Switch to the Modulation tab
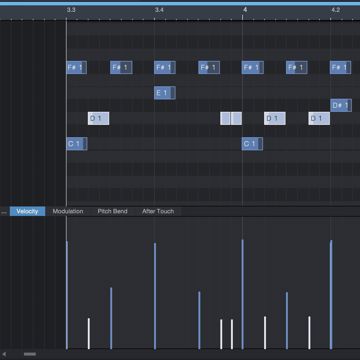This screenshot has height=360, width=360. [68, 211]
